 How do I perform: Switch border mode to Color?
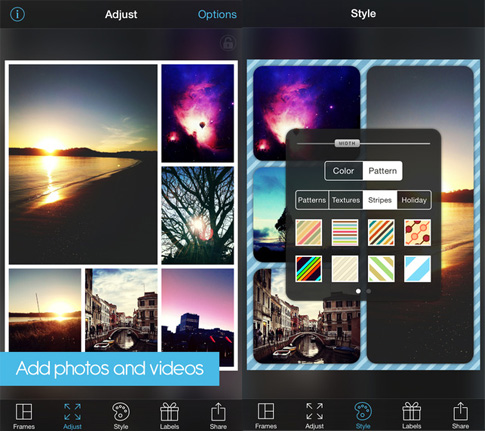tap(344, 171)
